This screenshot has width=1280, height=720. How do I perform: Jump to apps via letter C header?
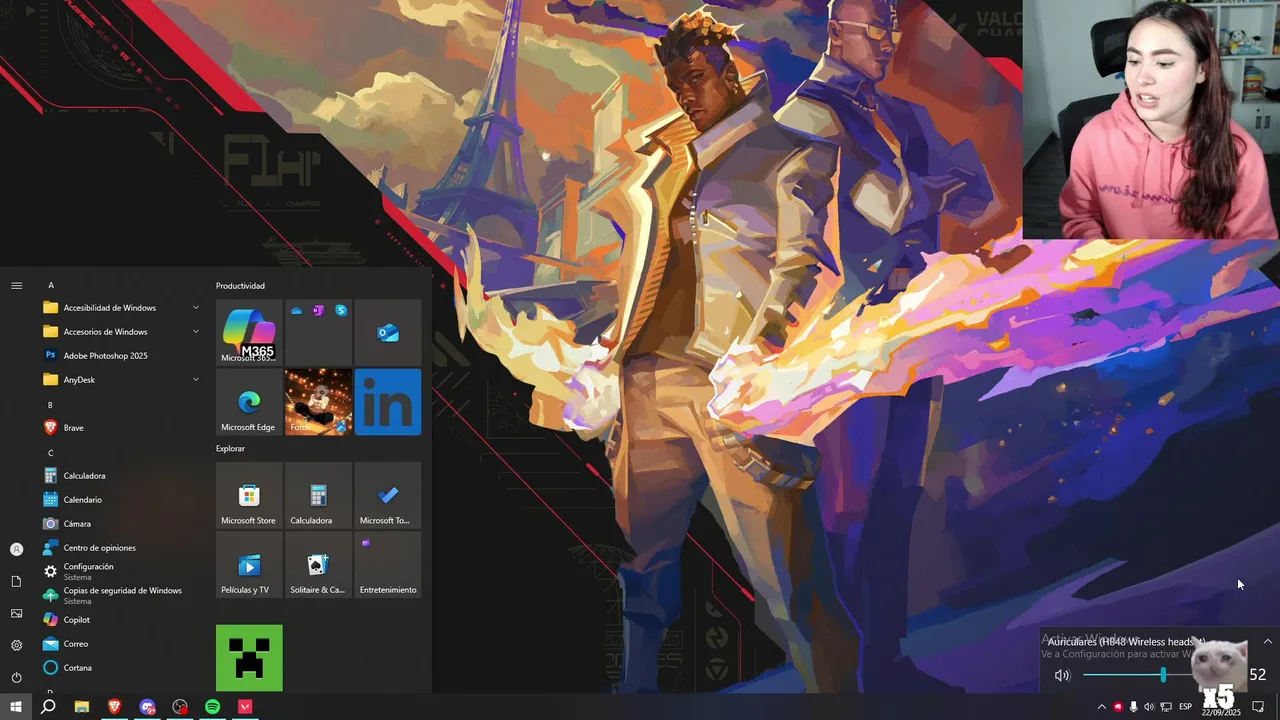pyautogui.click(x=51, y=453)
